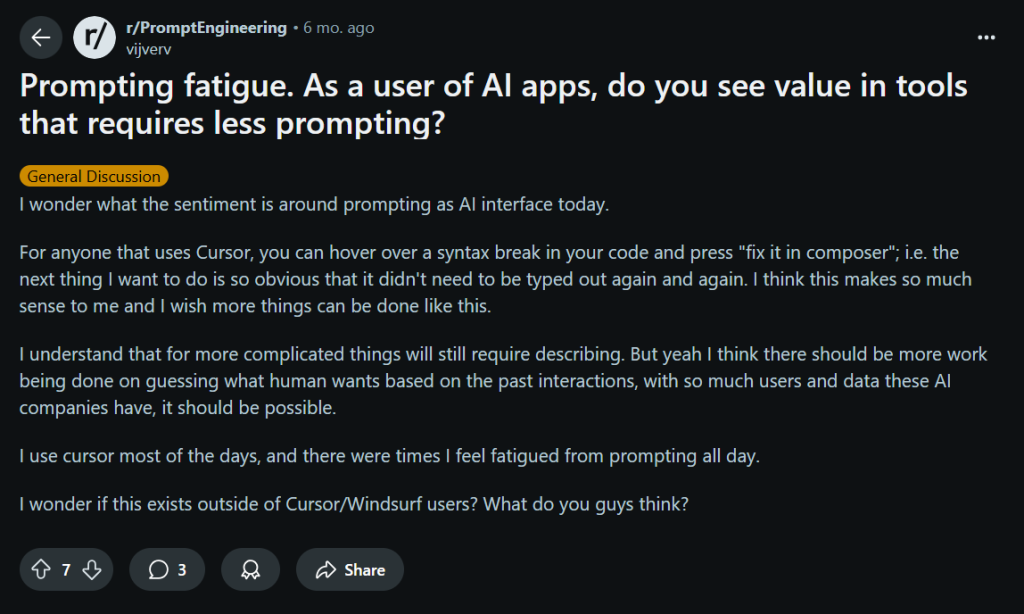Click the back arrow button

tap(40, 38)
